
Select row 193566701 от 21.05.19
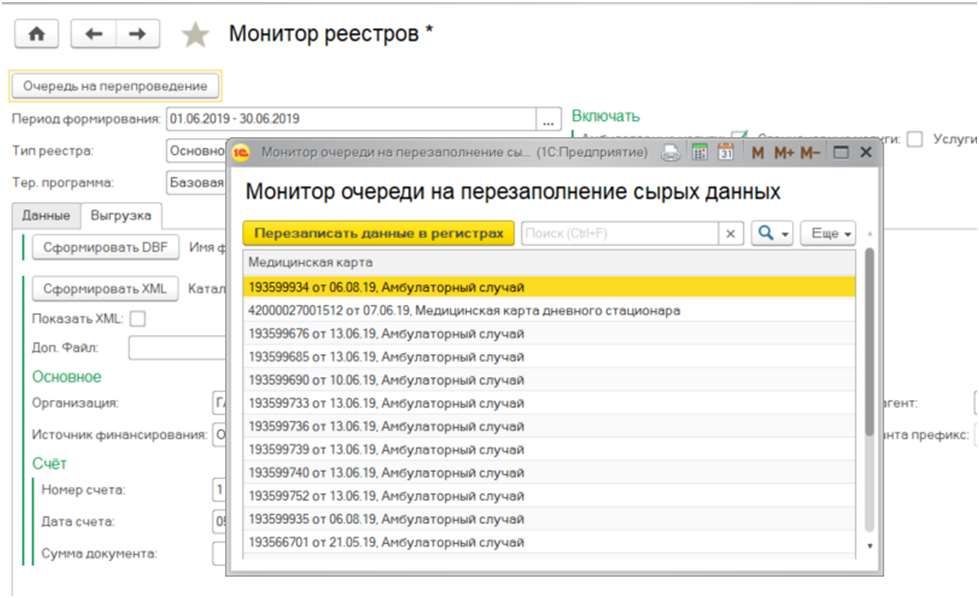tap(549, 542)
